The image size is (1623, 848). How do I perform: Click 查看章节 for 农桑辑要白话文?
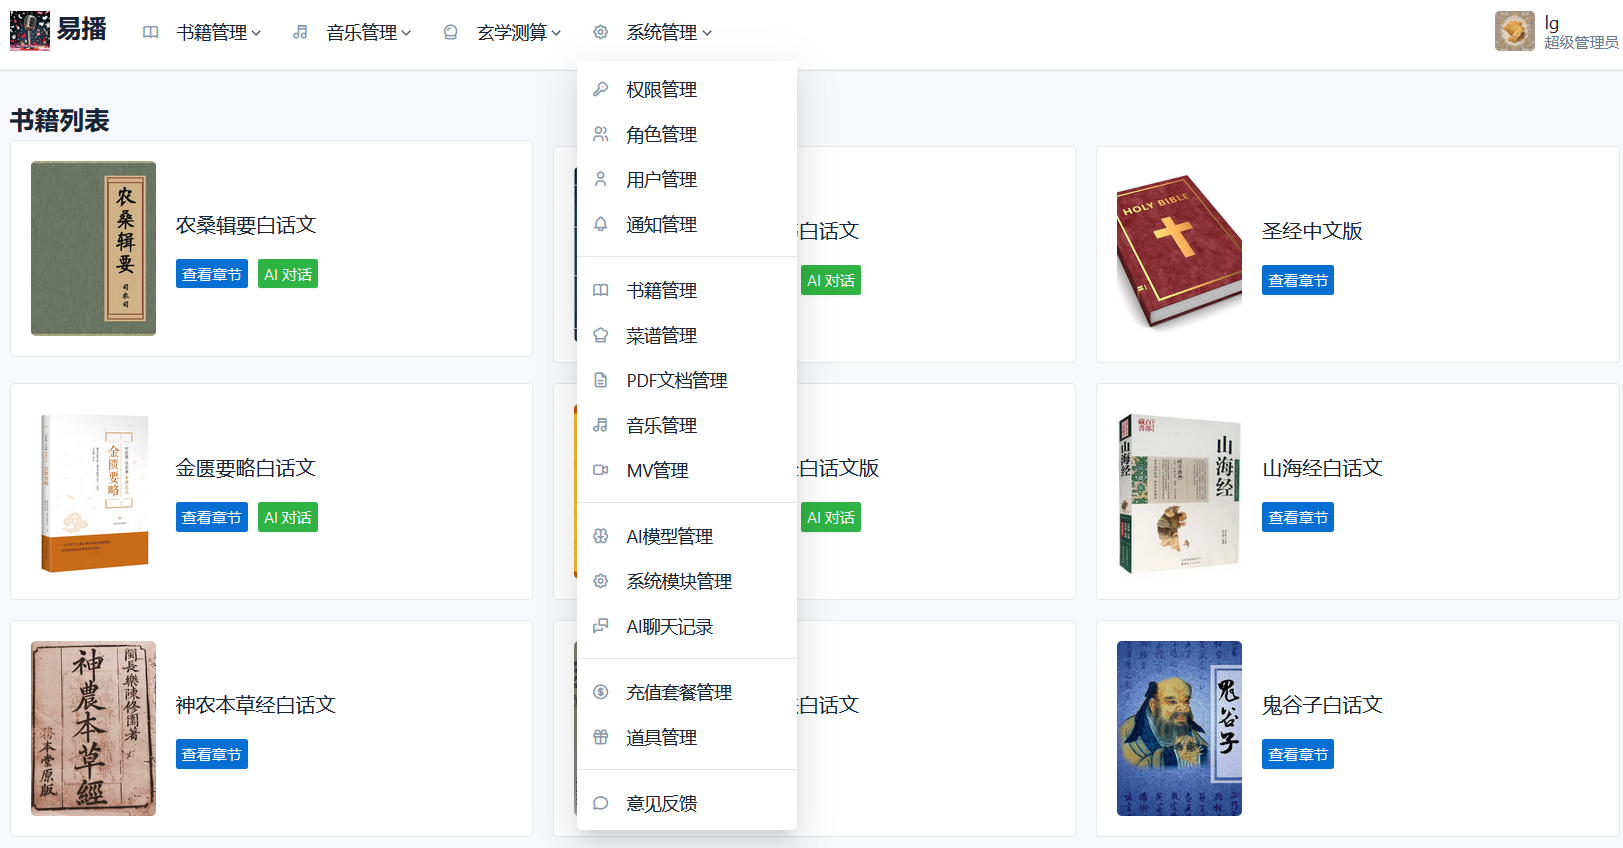coord(212,274)
